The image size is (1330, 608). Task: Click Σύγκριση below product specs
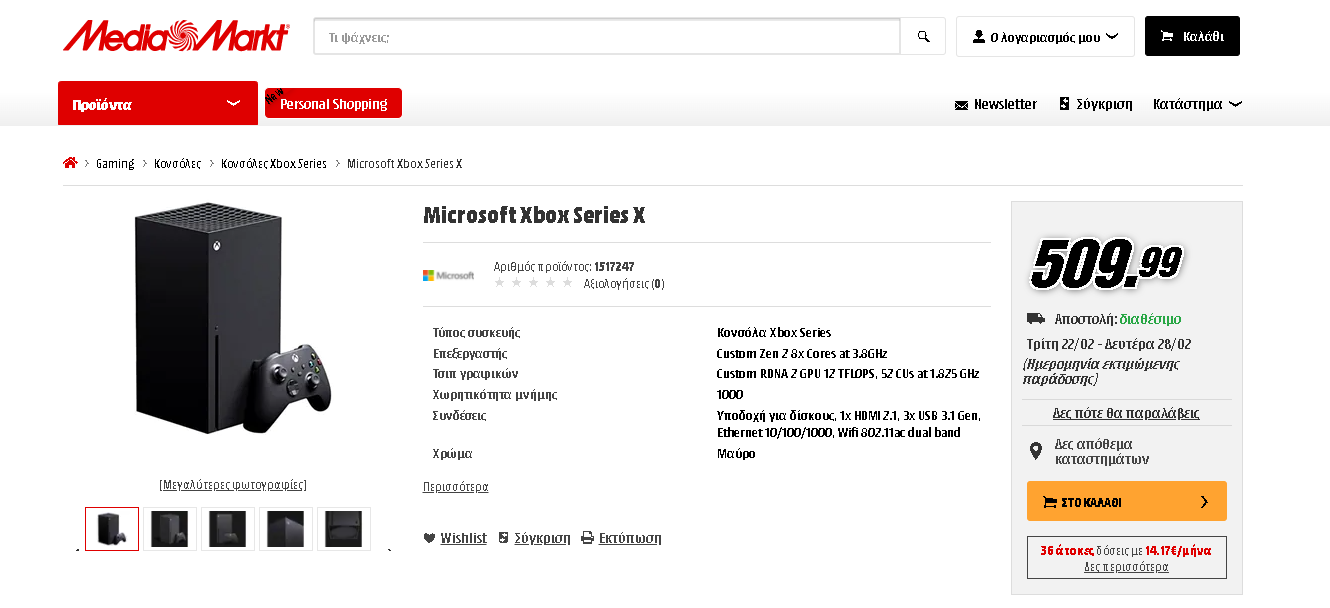point(542,538)
